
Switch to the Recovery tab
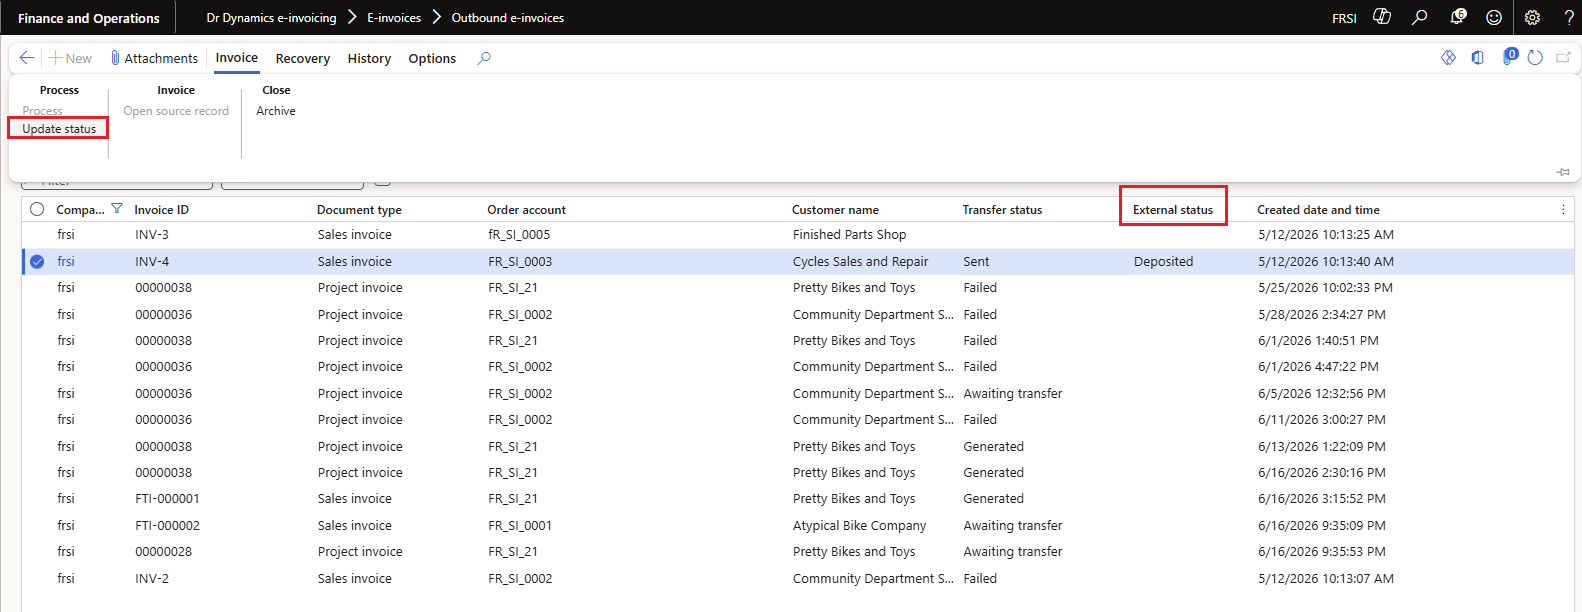pos(303,58)
